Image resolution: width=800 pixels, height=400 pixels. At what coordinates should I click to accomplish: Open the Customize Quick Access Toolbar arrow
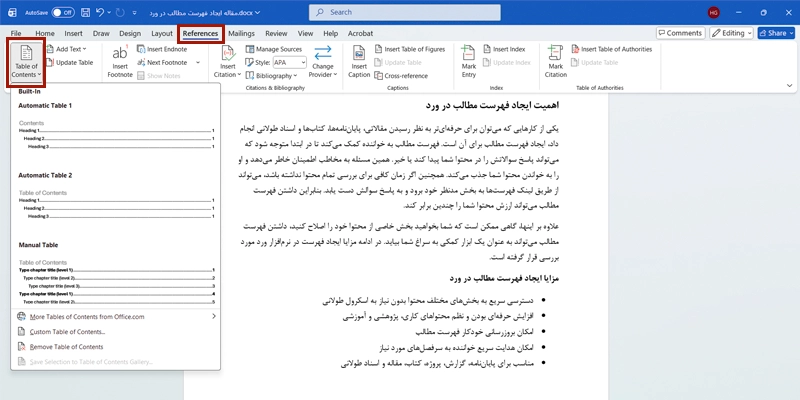(134, 12)
